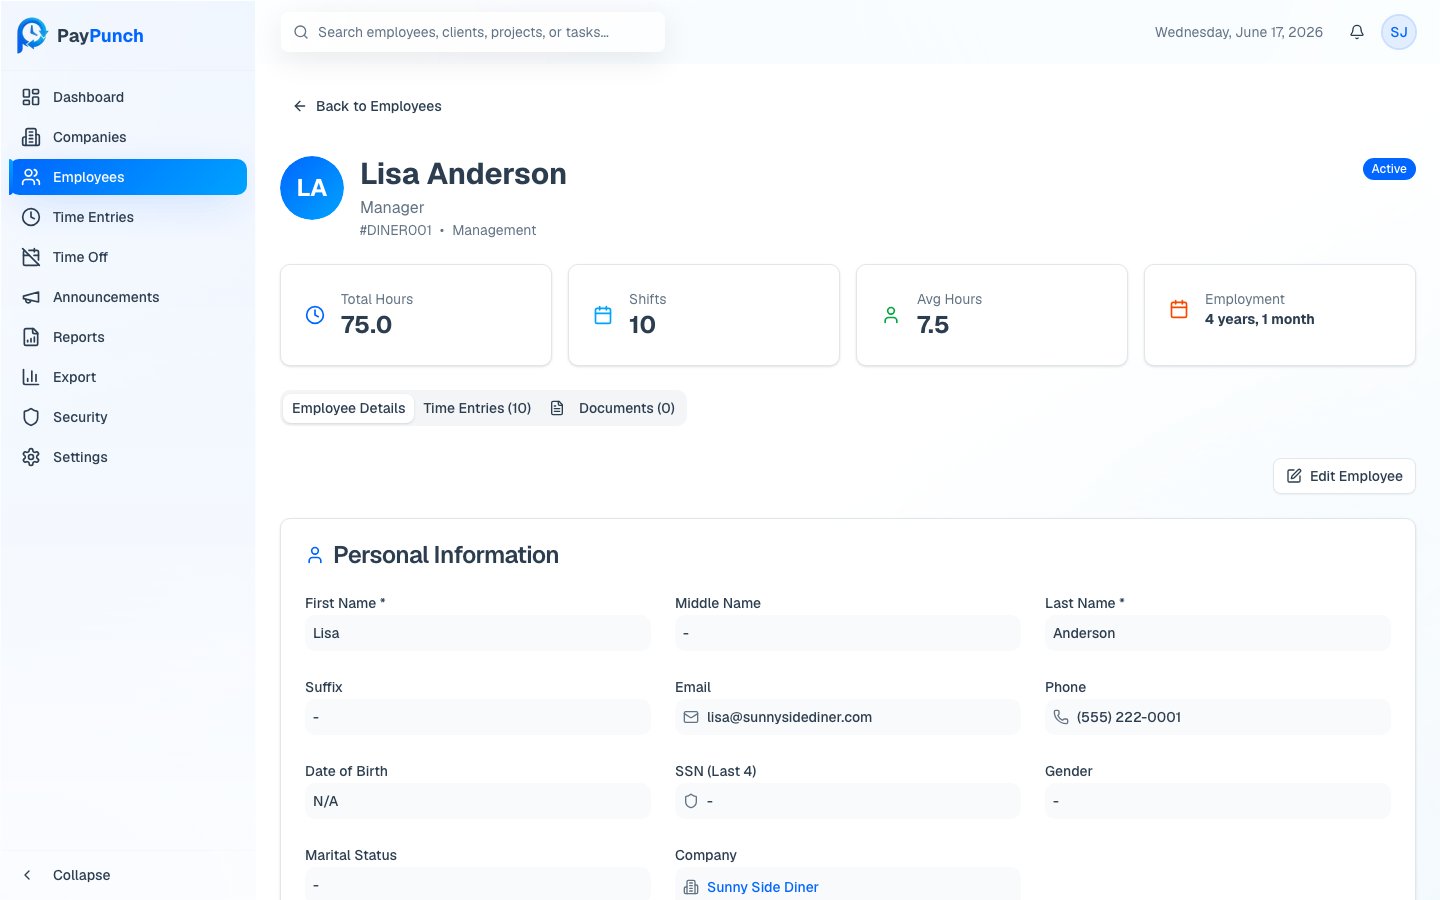Viewport: 1440px width, 900px height.
Task: Click the SSN shield icon
Action: 691,801
